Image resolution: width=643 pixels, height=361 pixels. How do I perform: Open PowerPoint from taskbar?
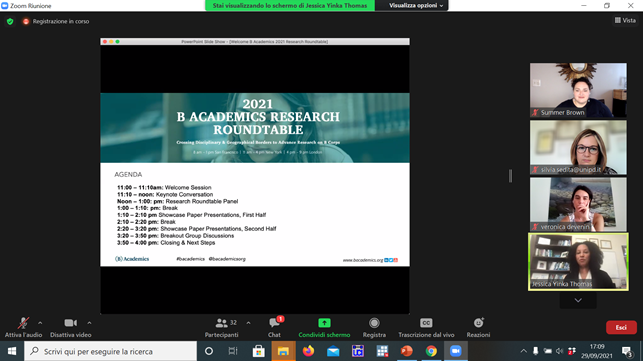[x=406, y=351]
